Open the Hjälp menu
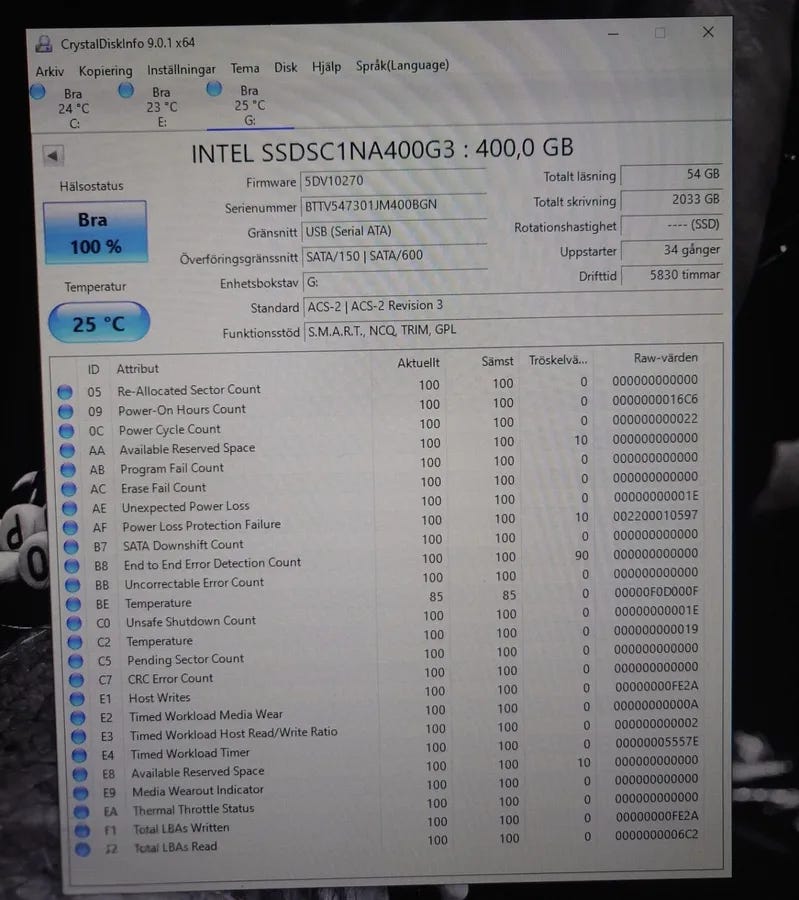This screenshot has height=900, width=799. pos(327,67)
